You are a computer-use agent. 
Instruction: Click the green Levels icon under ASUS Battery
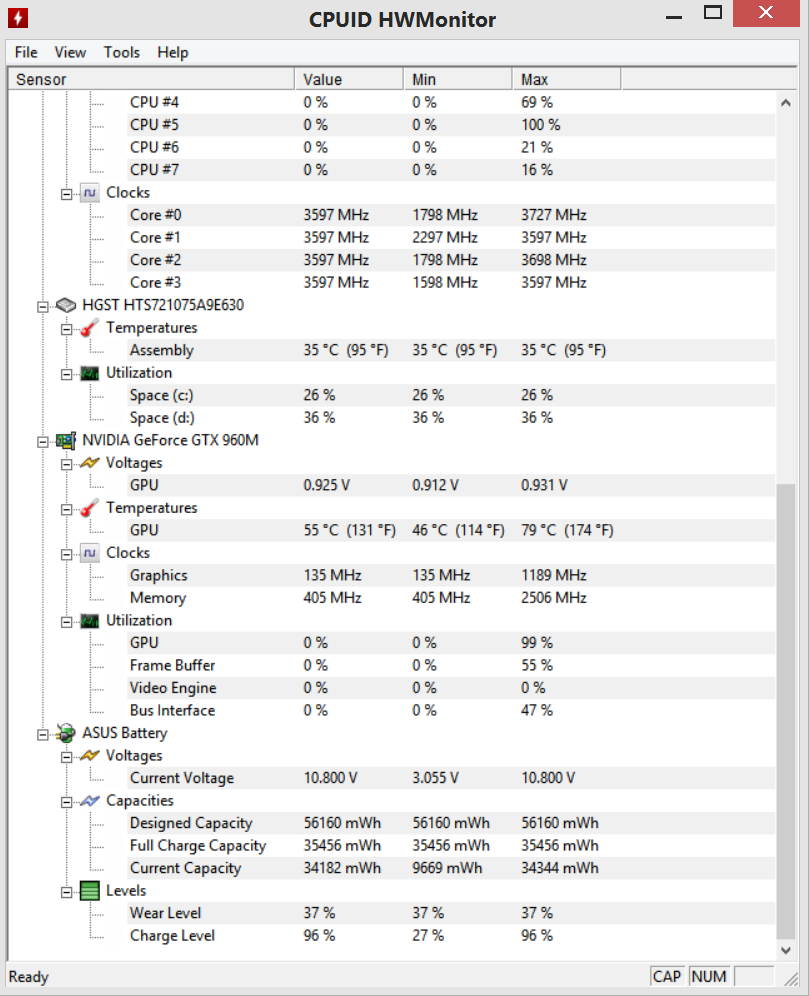(90, 891)
